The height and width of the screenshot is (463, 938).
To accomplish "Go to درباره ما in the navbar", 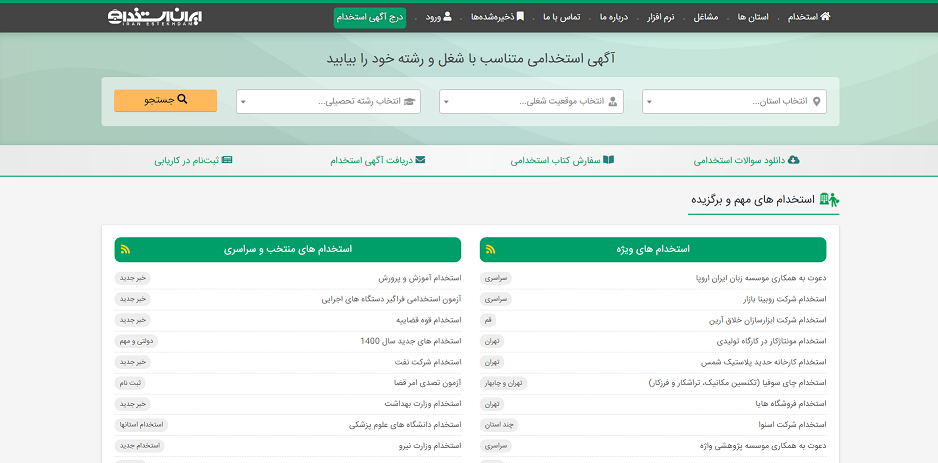I will click(x=614, y=17).
